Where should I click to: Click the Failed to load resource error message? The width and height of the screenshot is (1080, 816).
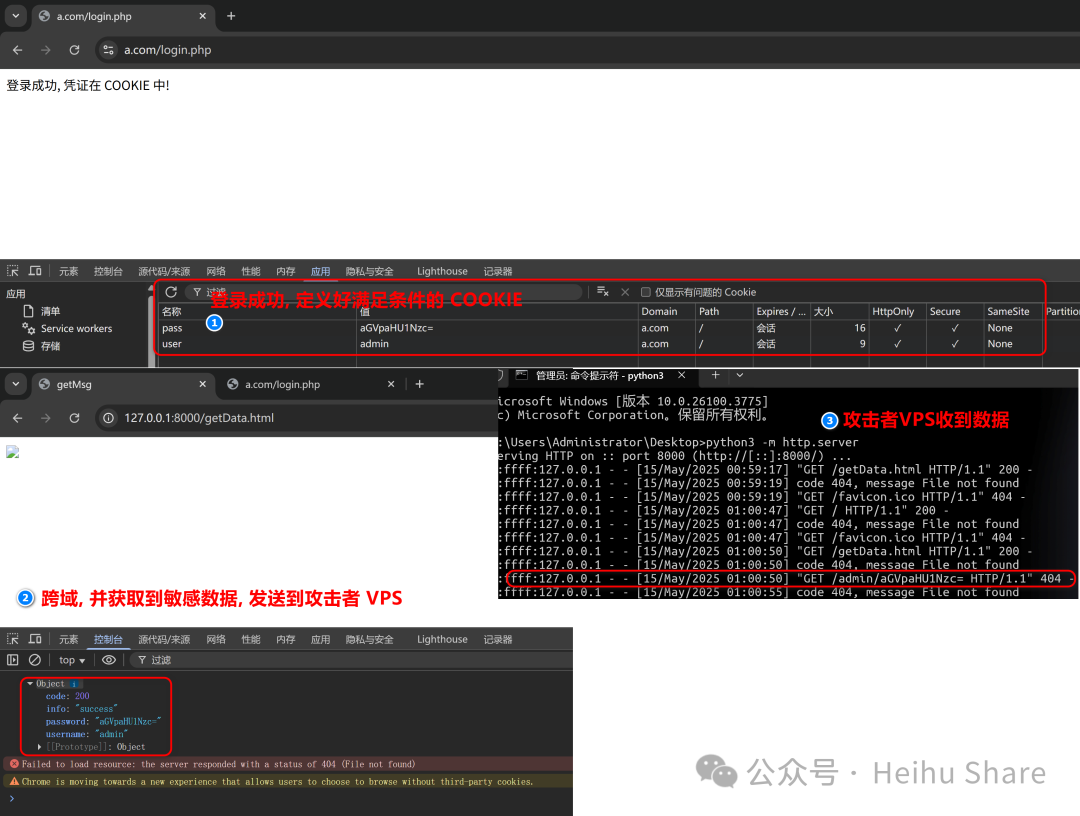coord(218,764)
